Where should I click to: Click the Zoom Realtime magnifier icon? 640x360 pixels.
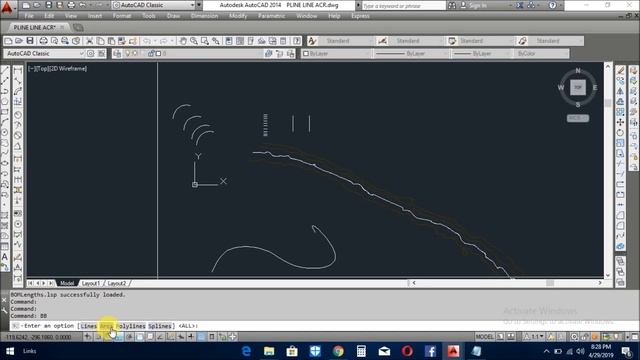194,41
